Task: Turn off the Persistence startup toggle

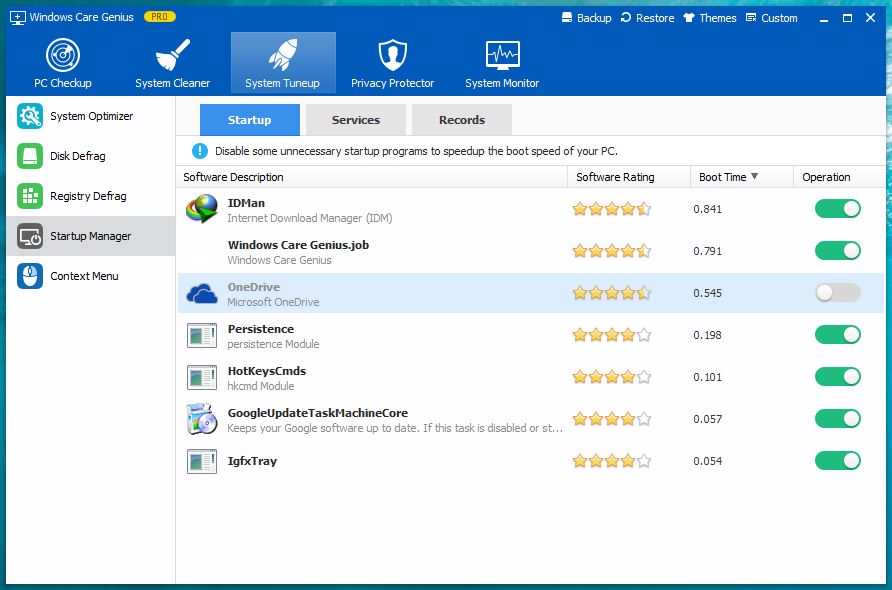Action: coord(837,335)
